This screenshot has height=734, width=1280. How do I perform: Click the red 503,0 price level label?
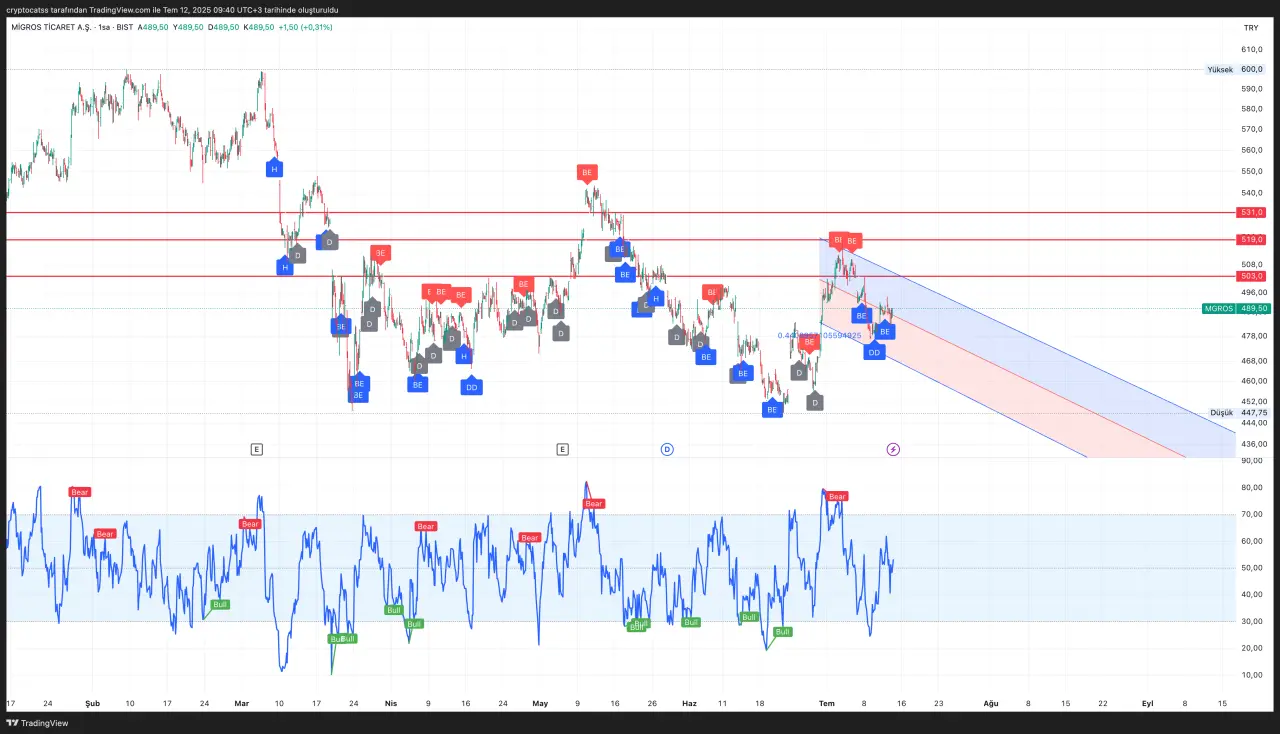click(x=1252, y=276)
